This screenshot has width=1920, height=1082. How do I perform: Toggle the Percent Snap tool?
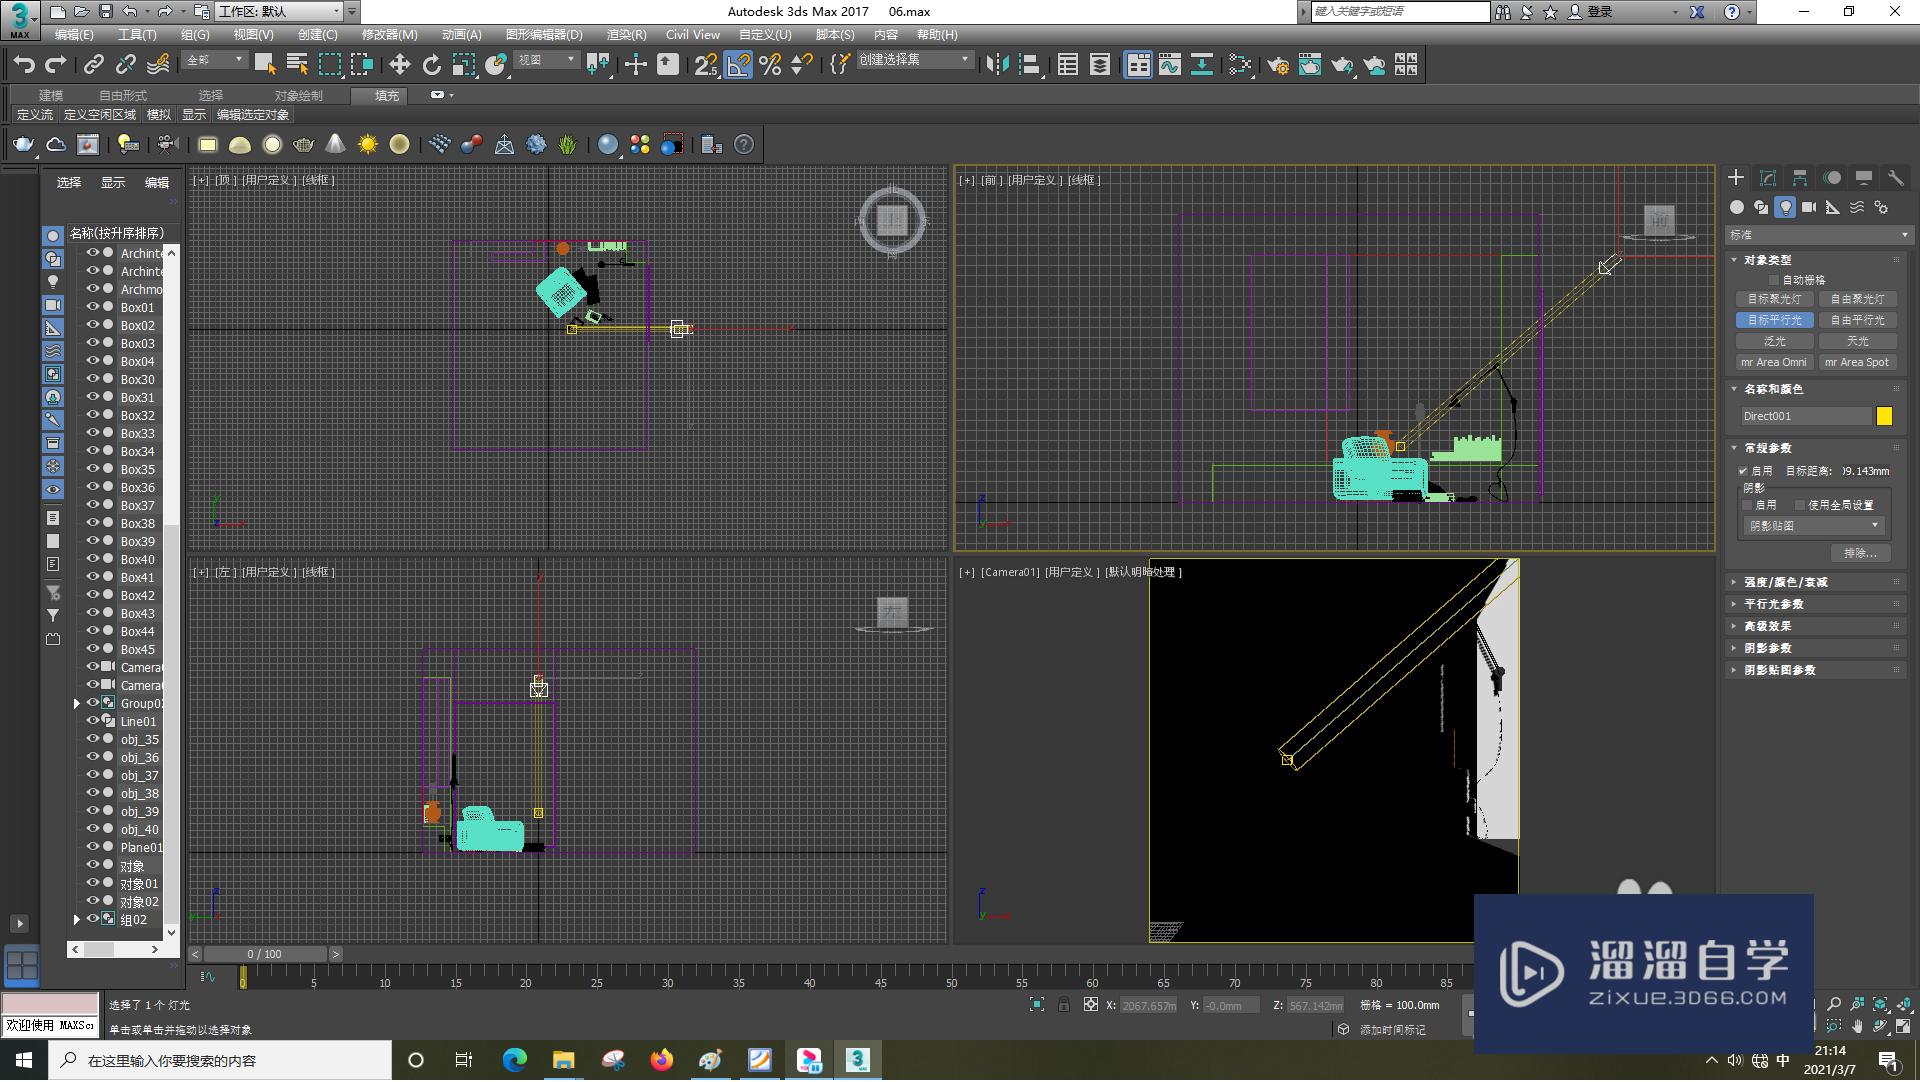[770, 65]
